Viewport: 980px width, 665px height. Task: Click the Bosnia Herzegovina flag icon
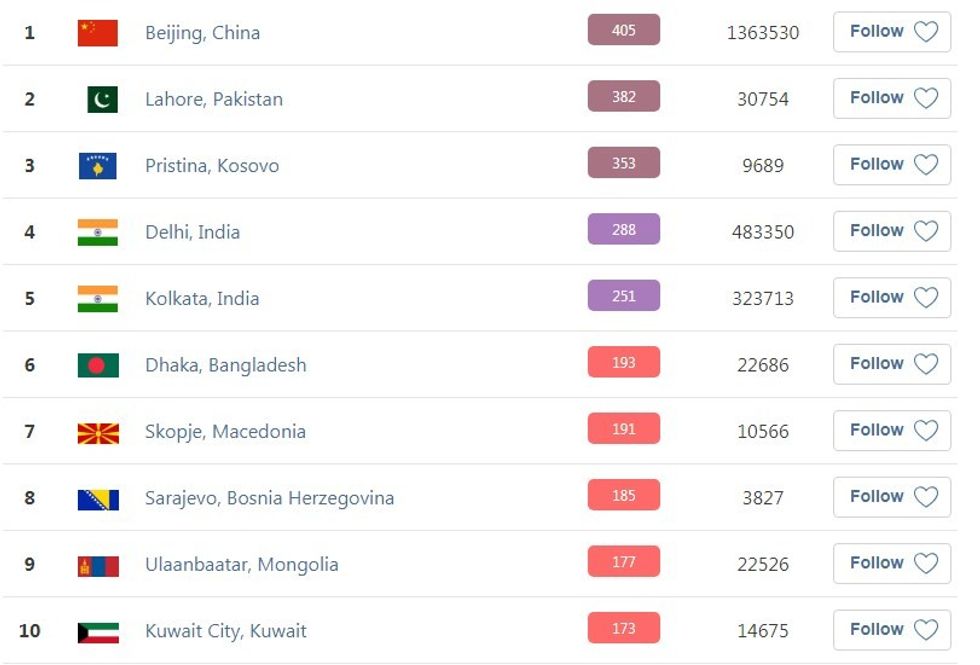[x=97, y=498]
